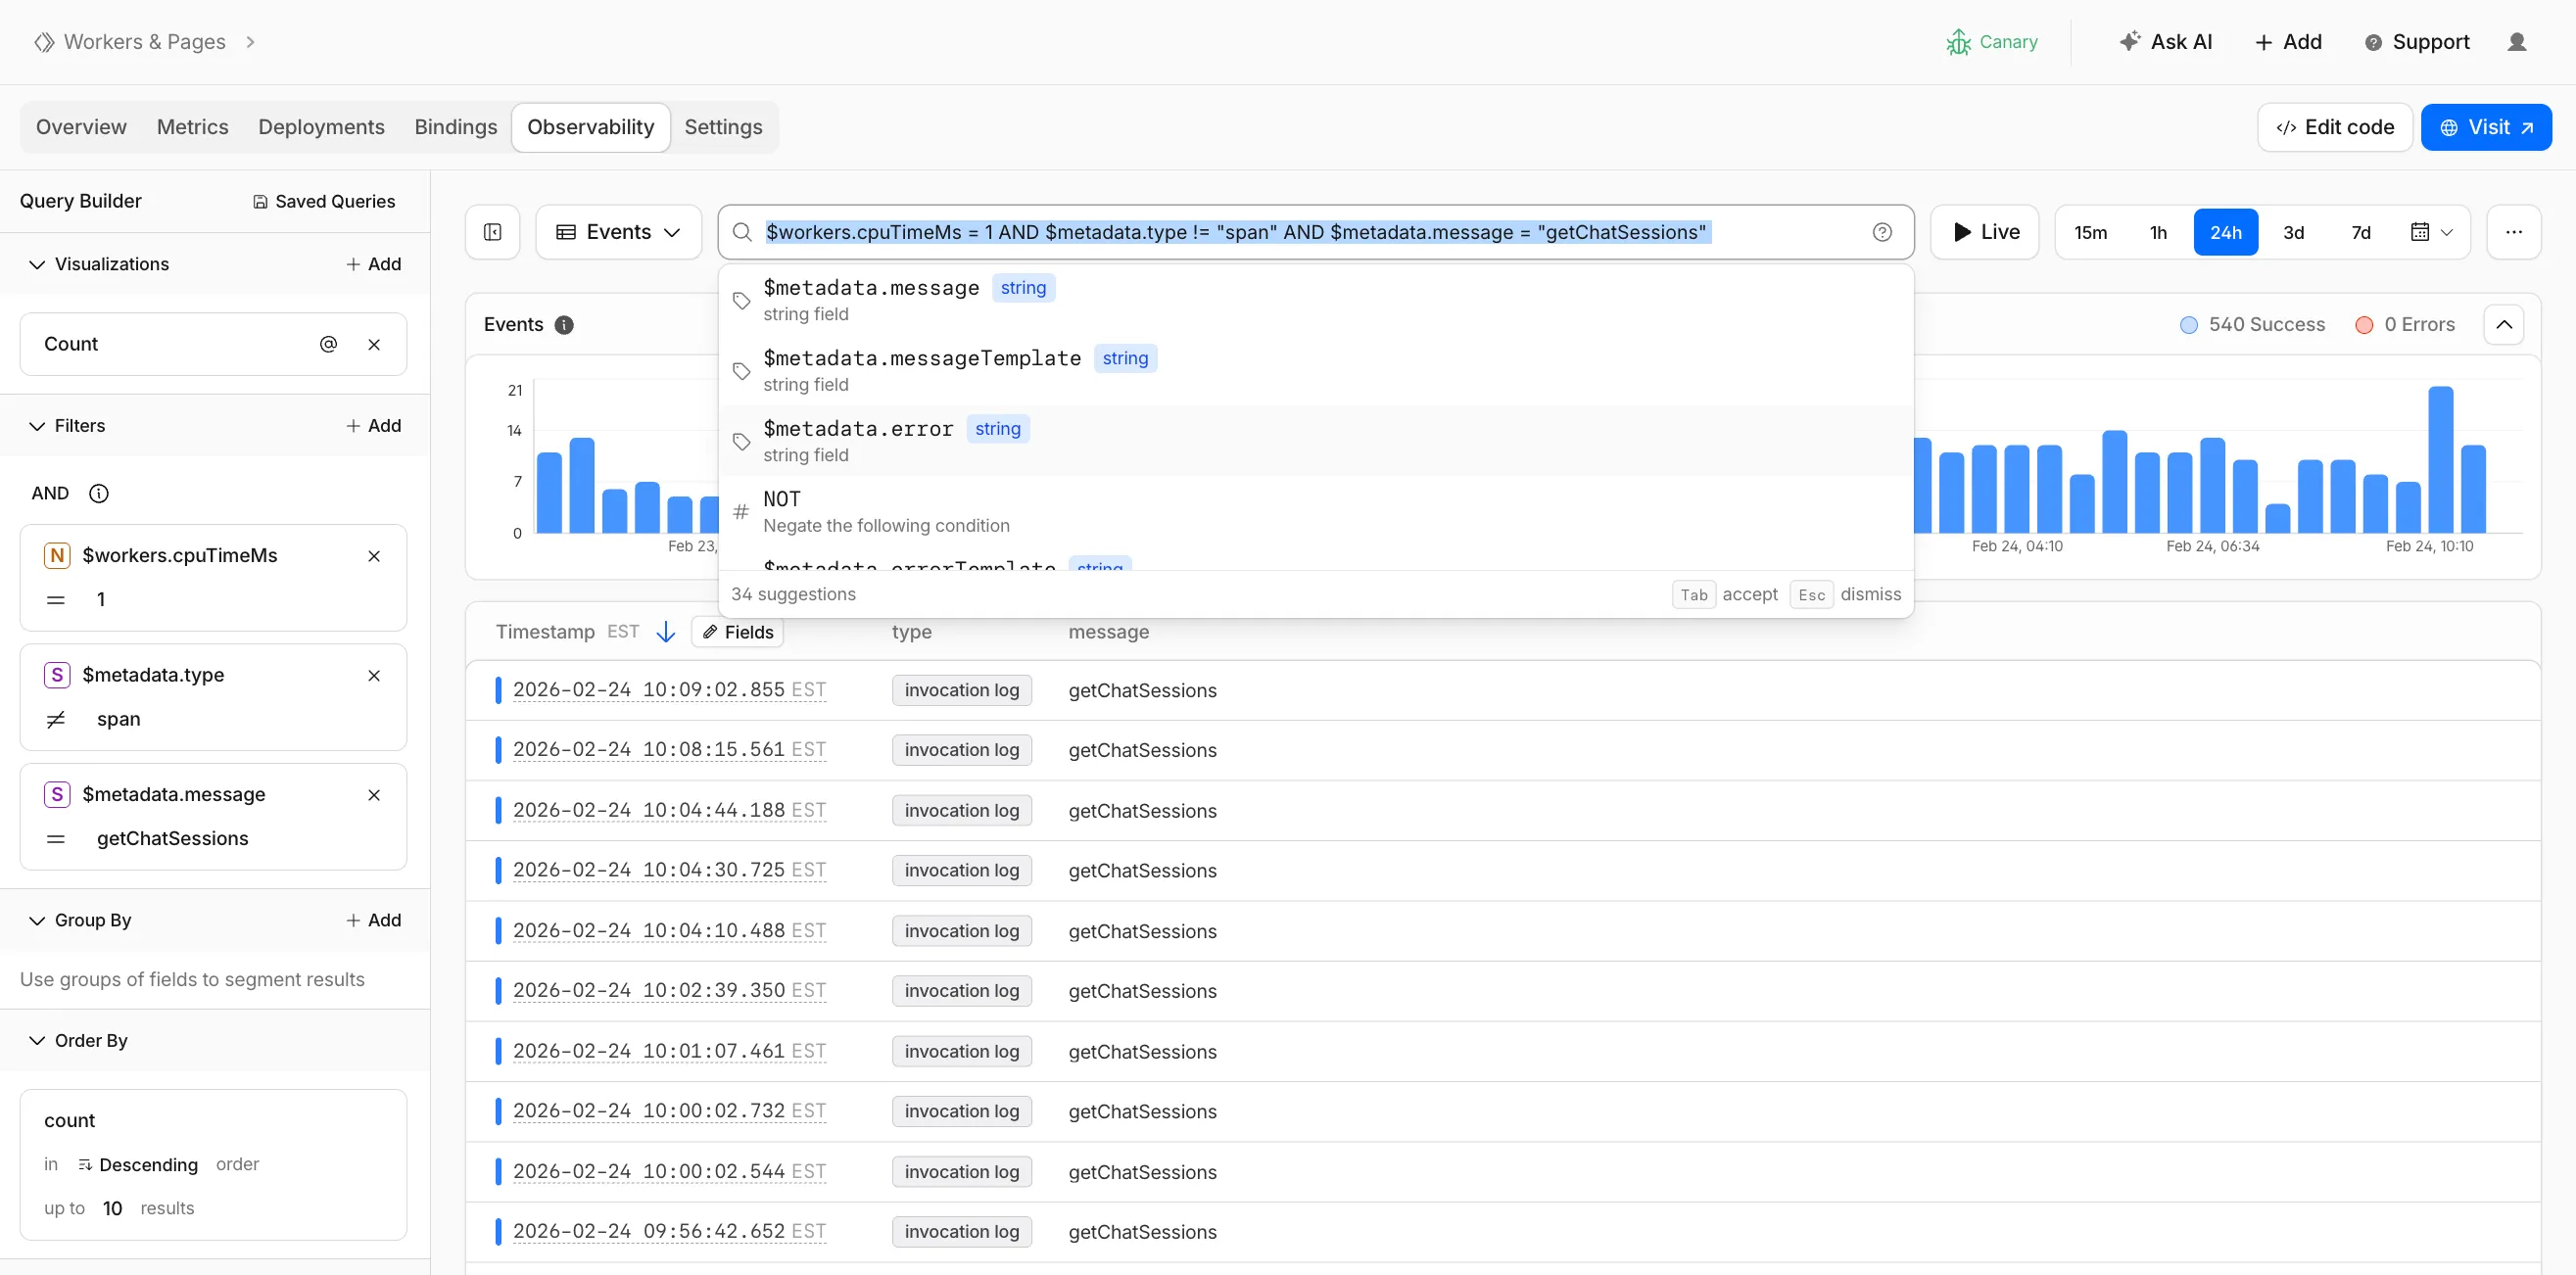Open the query syntax help icon in search bar
2576x1275 pixels.
pyautogui.click(x=1883, y=231)
